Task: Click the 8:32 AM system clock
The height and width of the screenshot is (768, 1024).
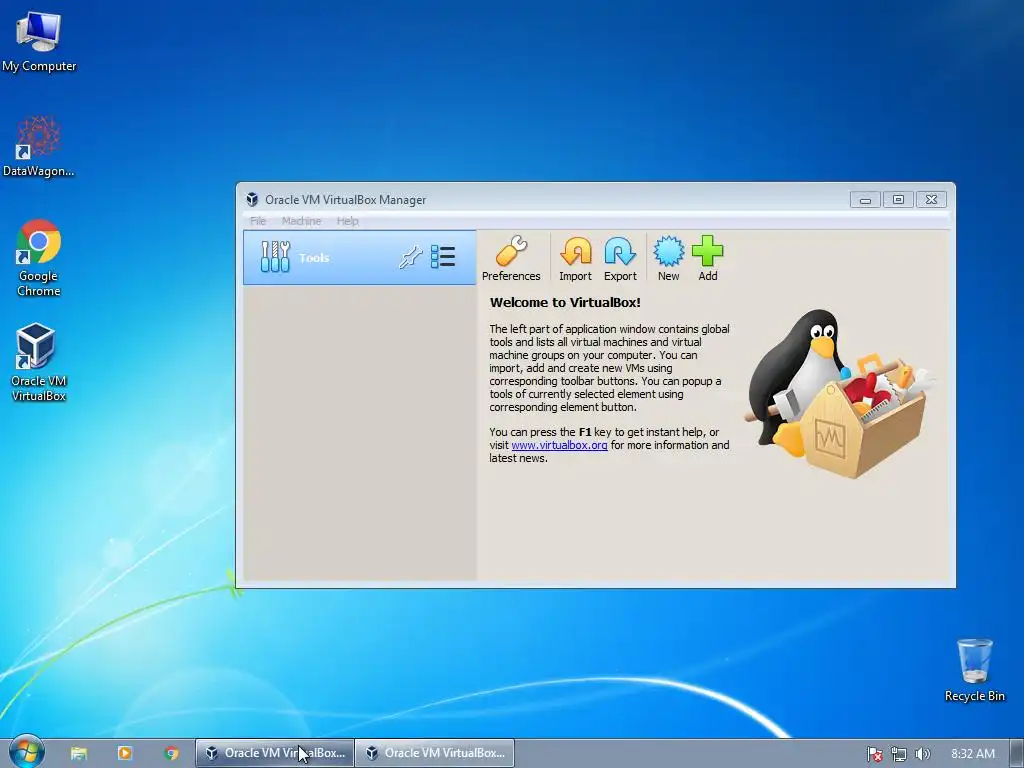Action: [x=973, y=754]
